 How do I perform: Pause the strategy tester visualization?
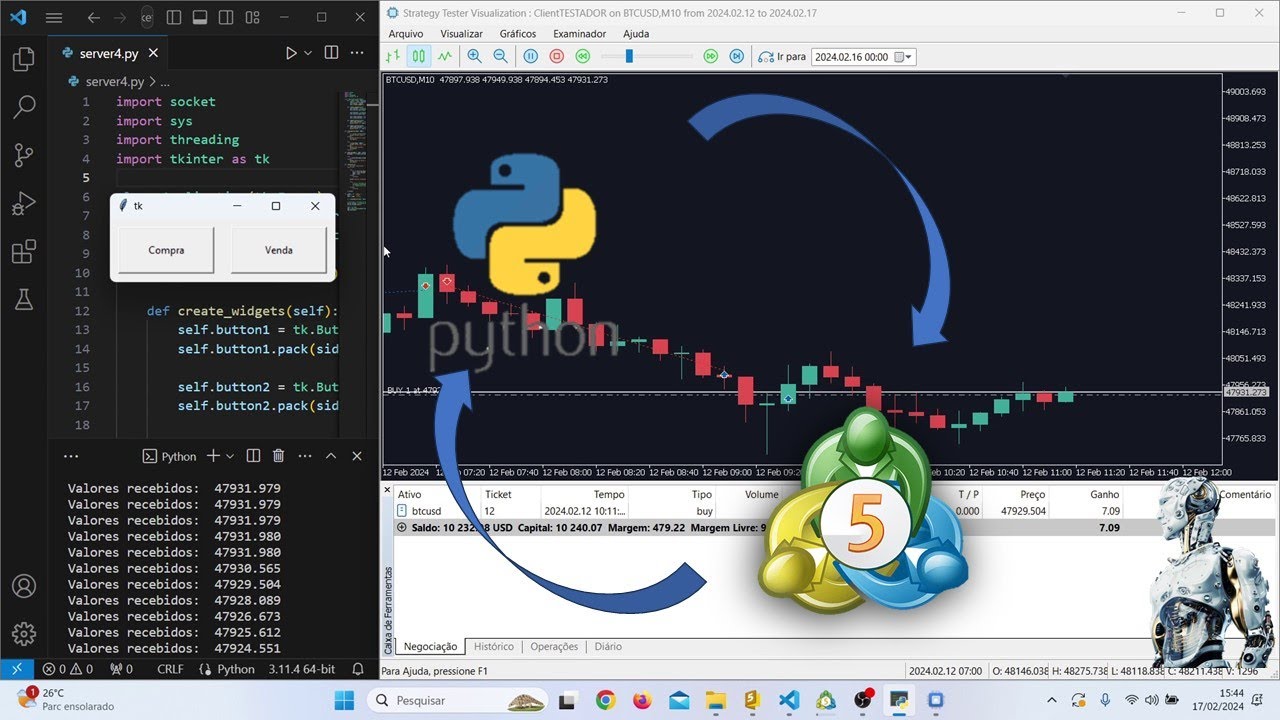coord(531,57)
